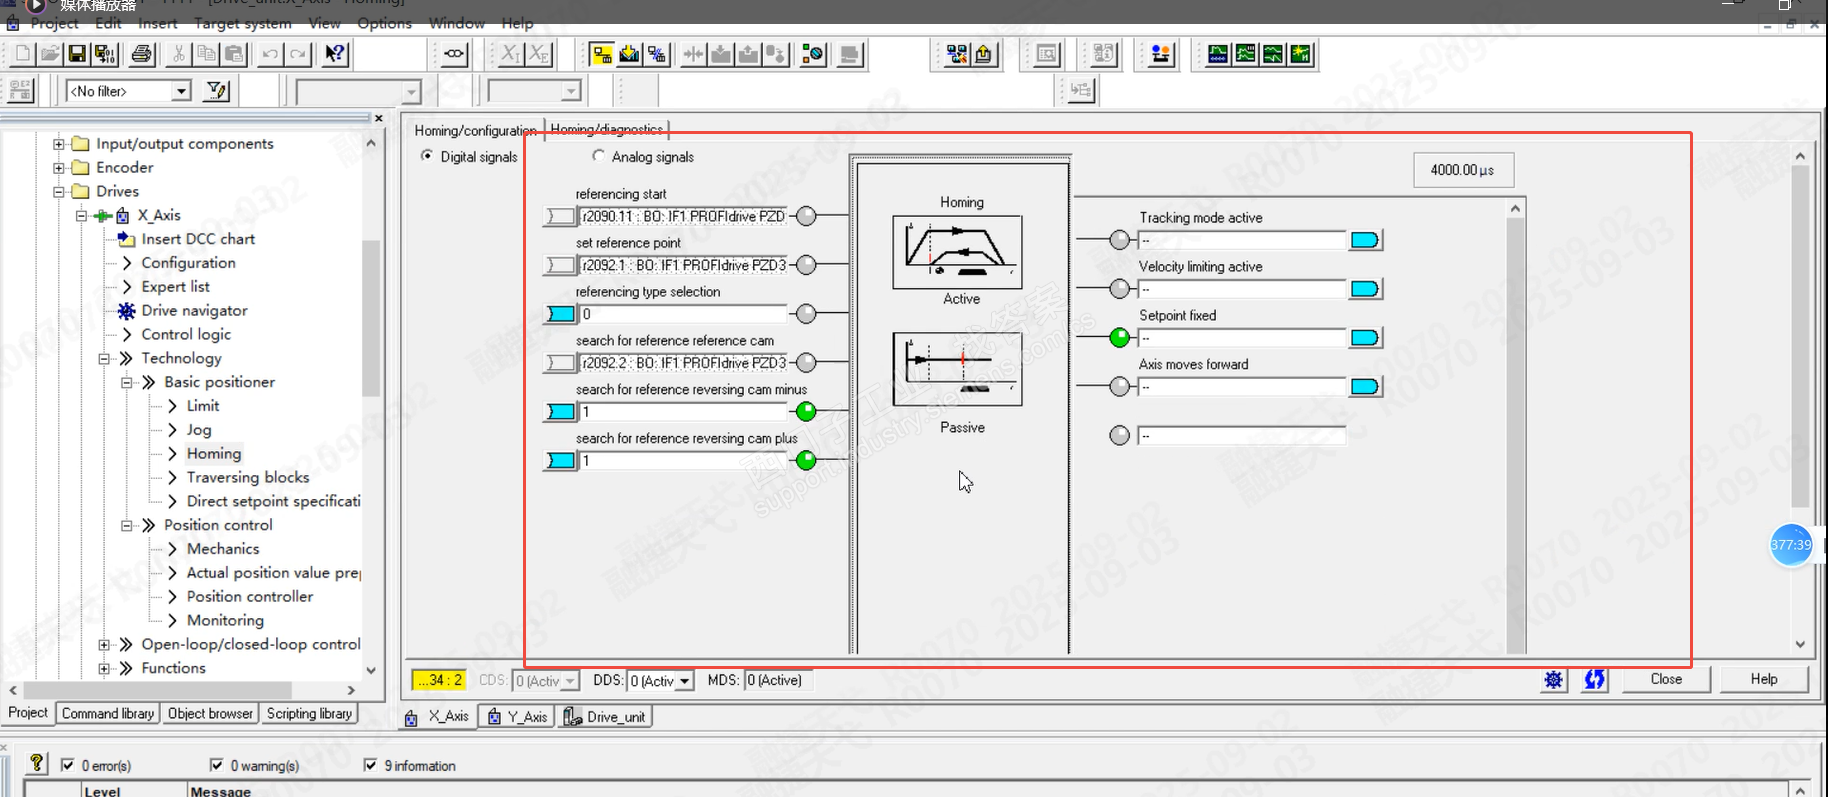Switch to the Command library tab
The height and width of the screenshot is (797, 1828).
point(108,713)
